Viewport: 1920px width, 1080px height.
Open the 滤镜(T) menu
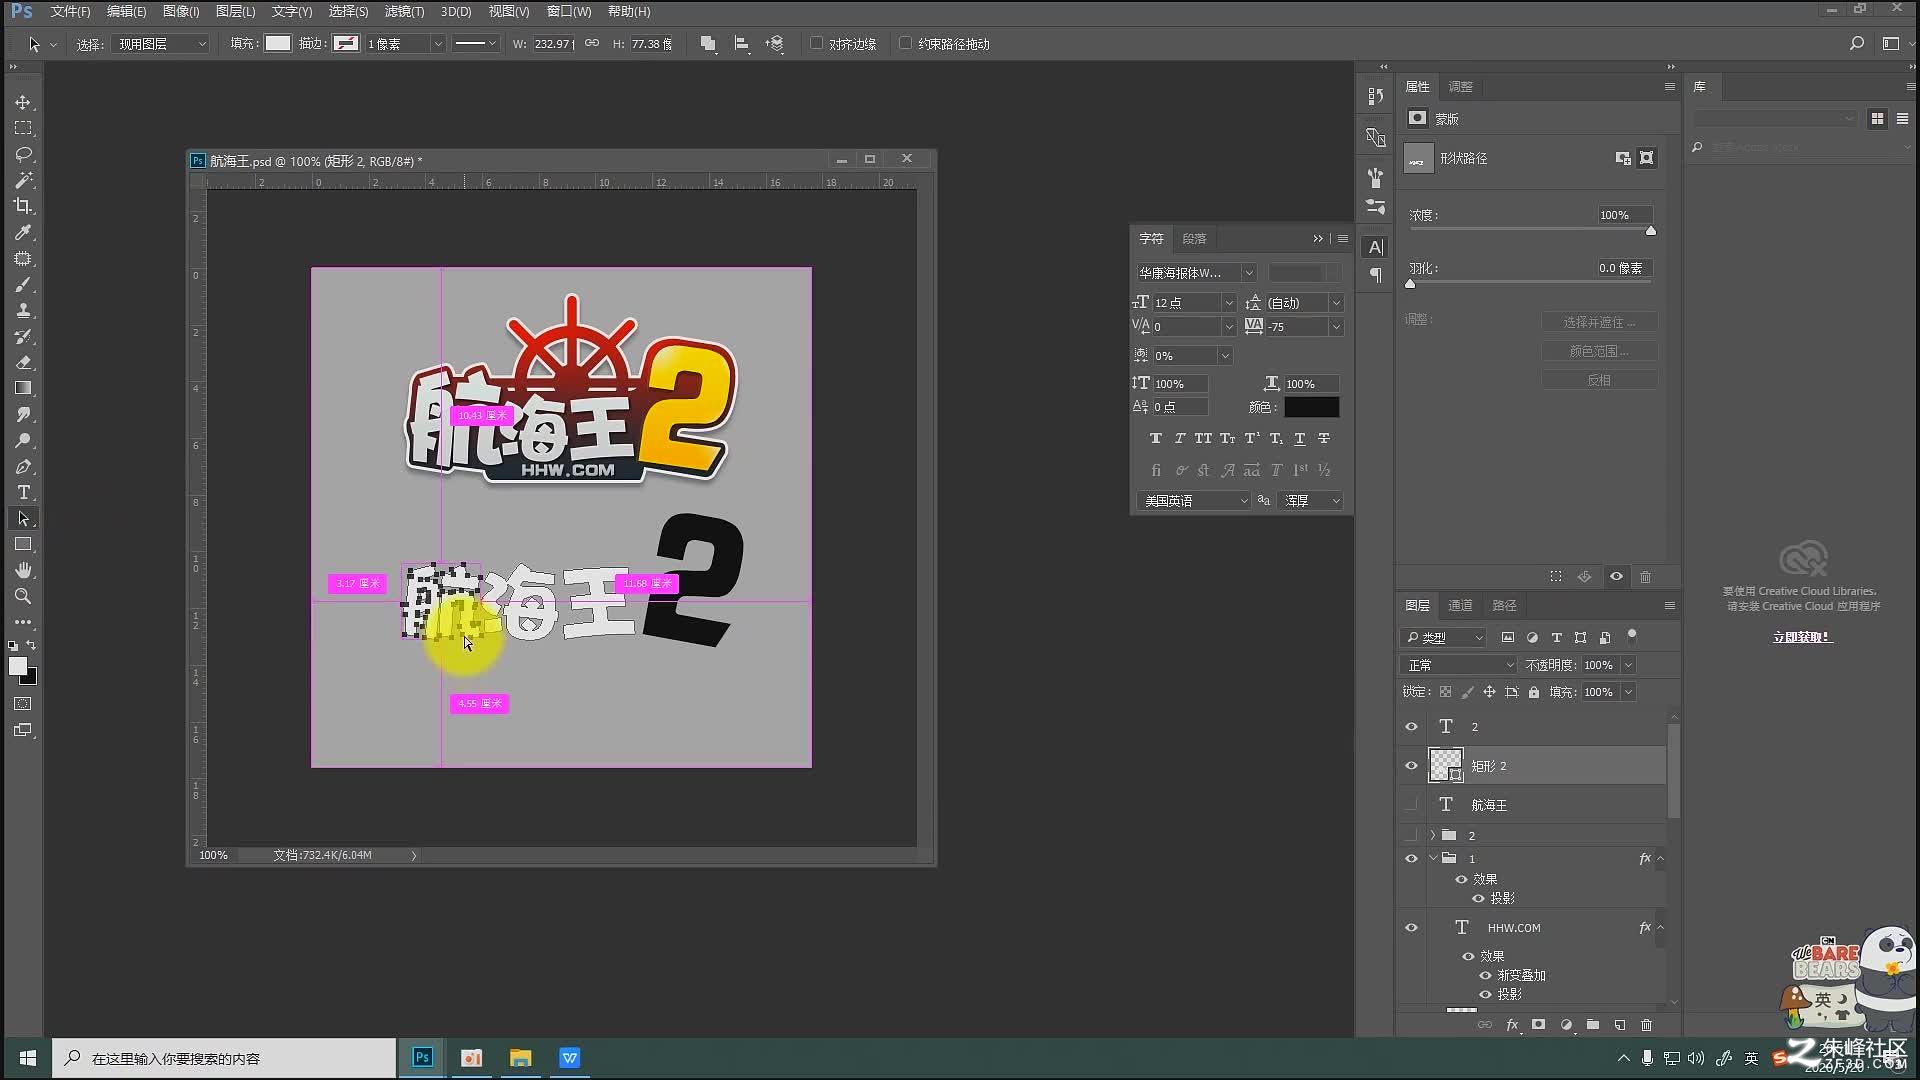(x=404, y=12)
